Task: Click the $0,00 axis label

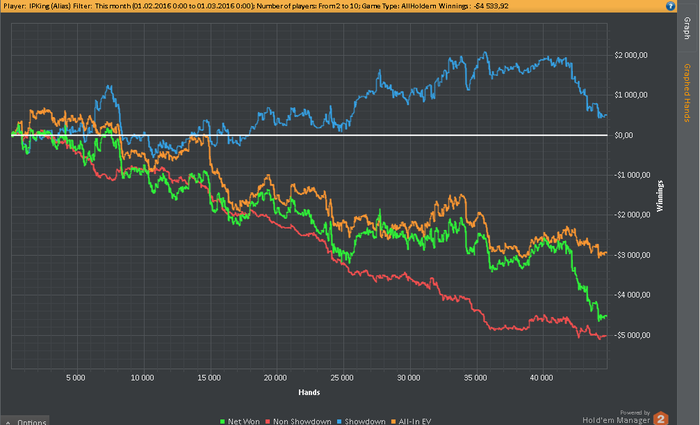Action: (624, 135)
